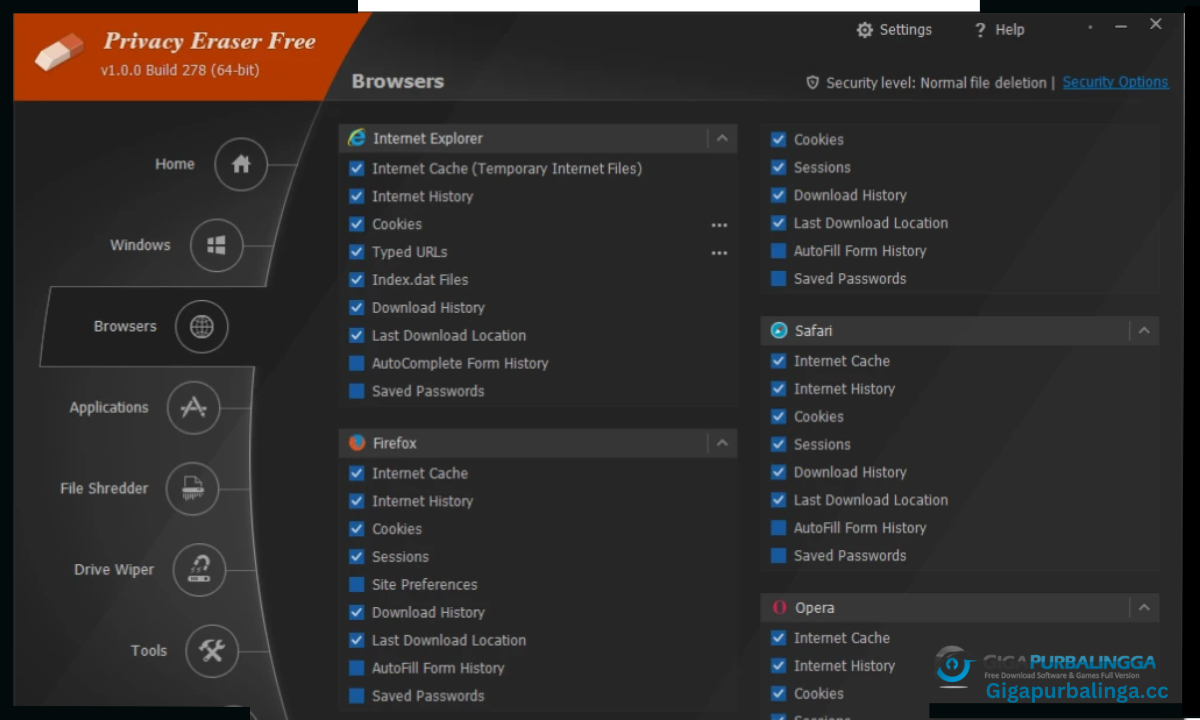Collapse the Firefox section
Screen dimensions: 1200x720
pos(722,443)
